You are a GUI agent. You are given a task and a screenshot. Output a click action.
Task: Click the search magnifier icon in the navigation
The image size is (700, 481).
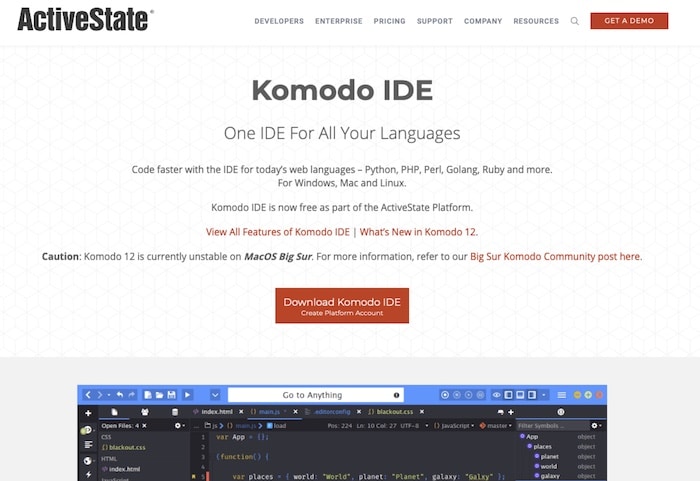575,21
